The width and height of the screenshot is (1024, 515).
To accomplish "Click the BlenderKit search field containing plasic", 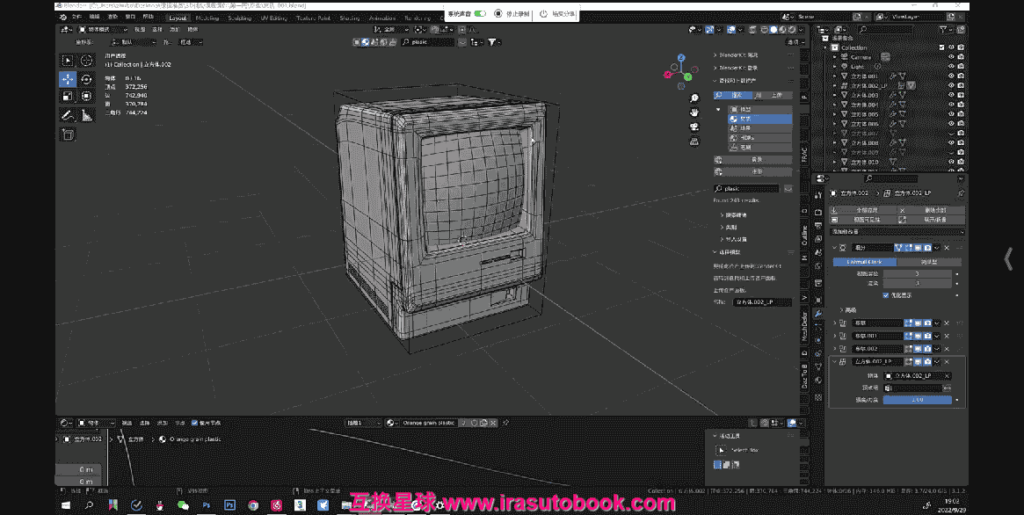I will click(746, 189).
